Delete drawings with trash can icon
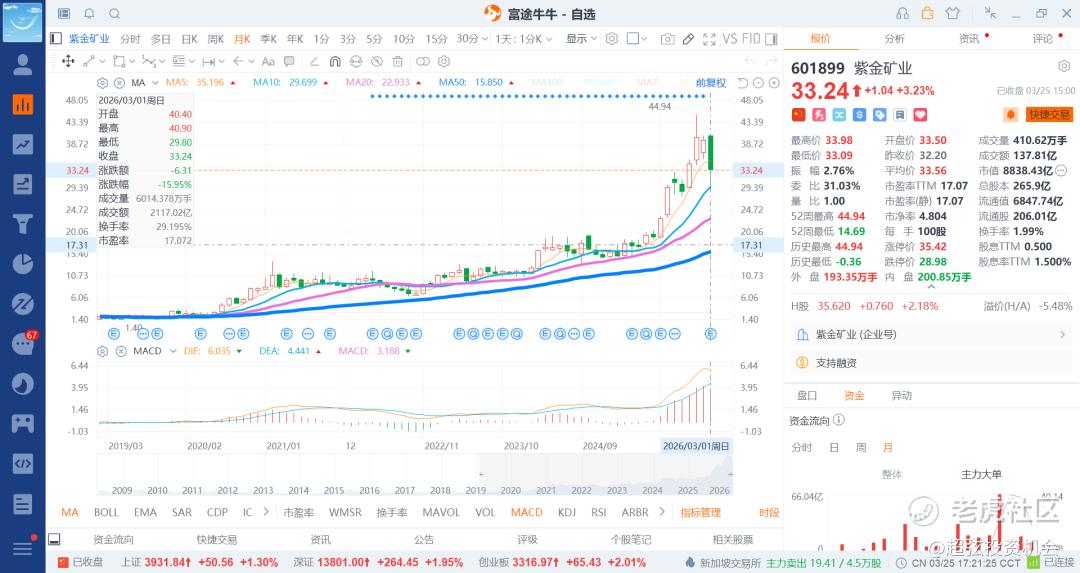The height and width of the screenshot is (573, 1080). coord(398,61)
